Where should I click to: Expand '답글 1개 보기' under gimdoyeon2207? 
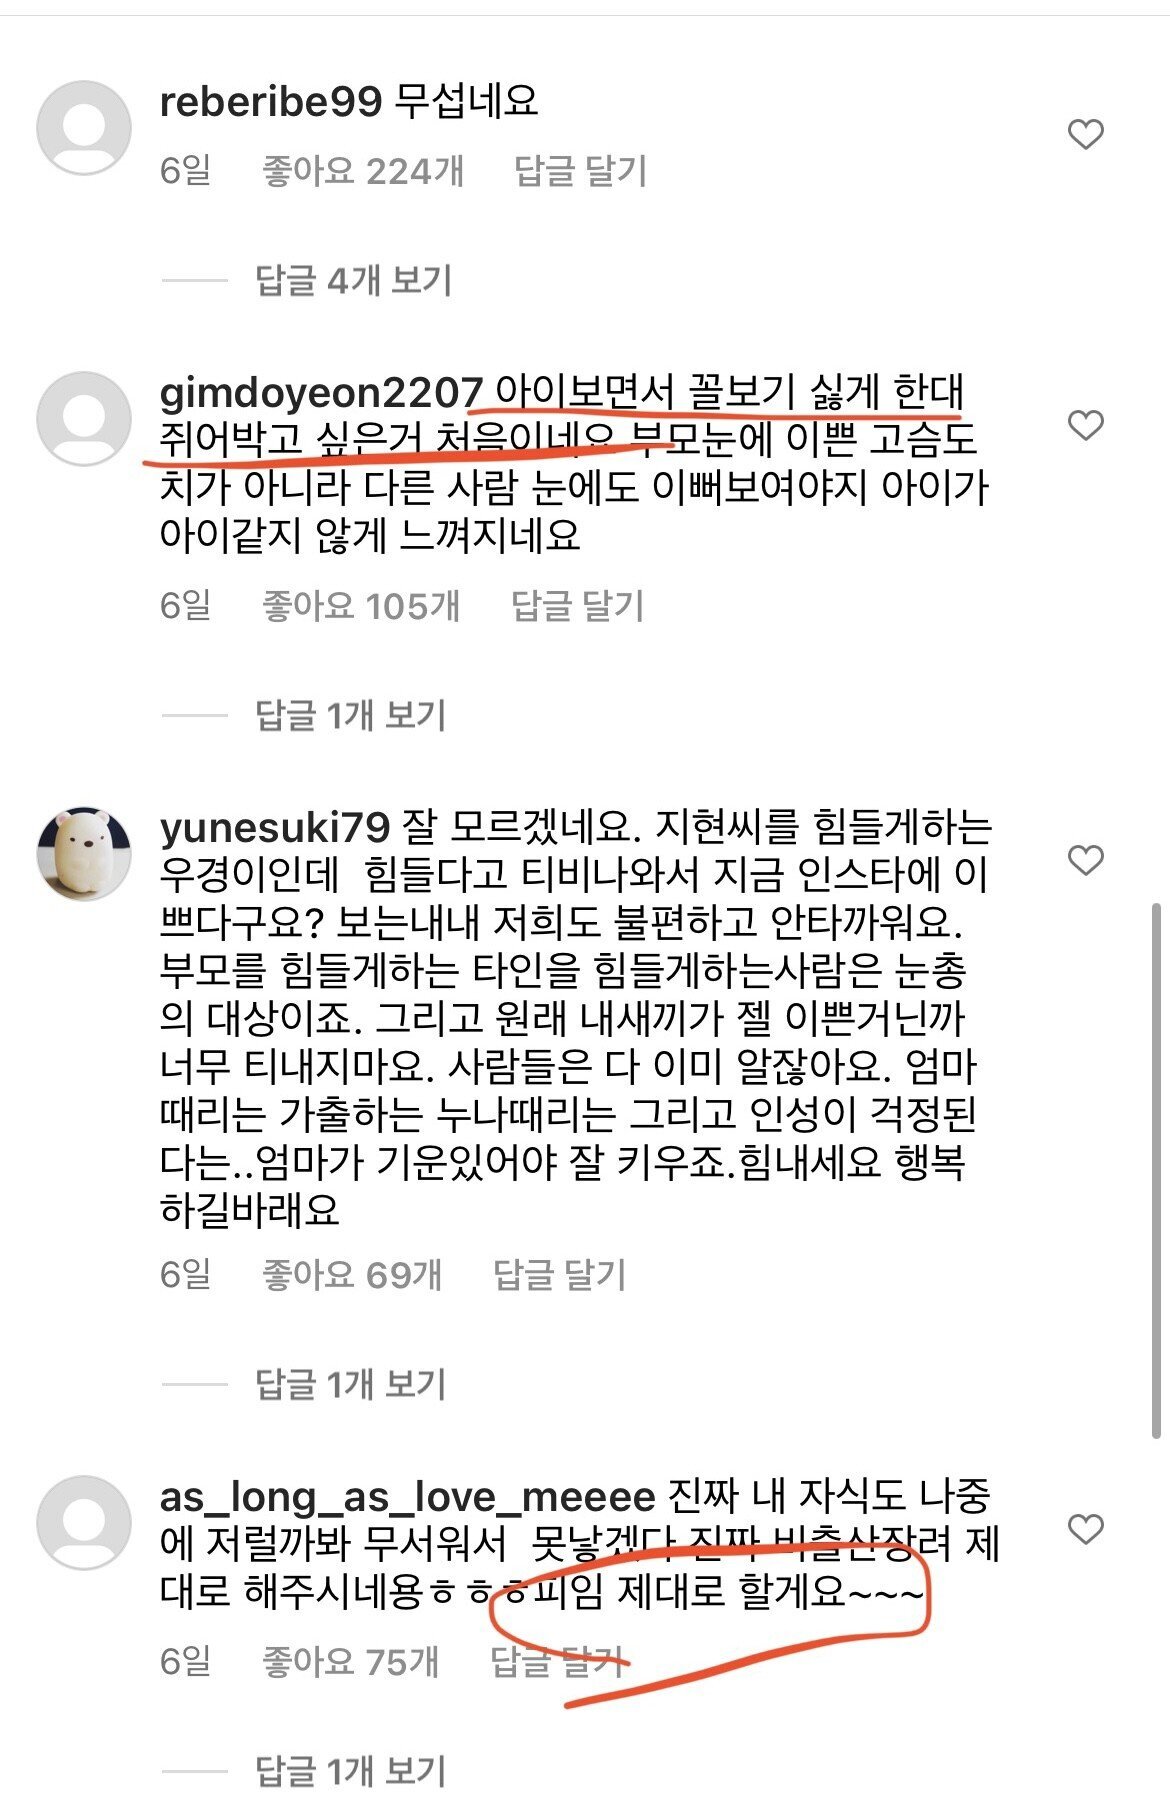[x=350, y=715]
